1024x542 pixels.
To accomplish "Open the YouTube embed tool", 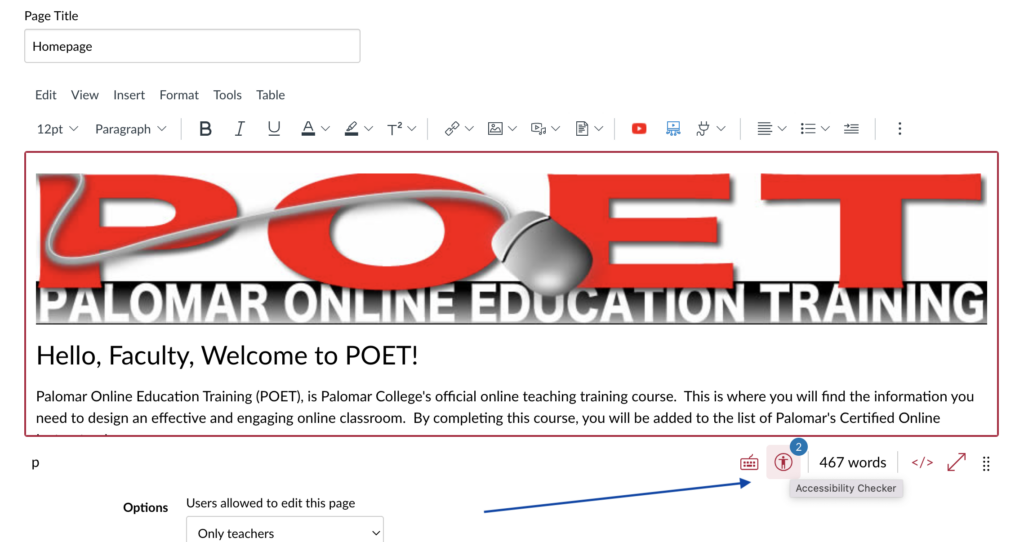I will (x=639, y=129).
